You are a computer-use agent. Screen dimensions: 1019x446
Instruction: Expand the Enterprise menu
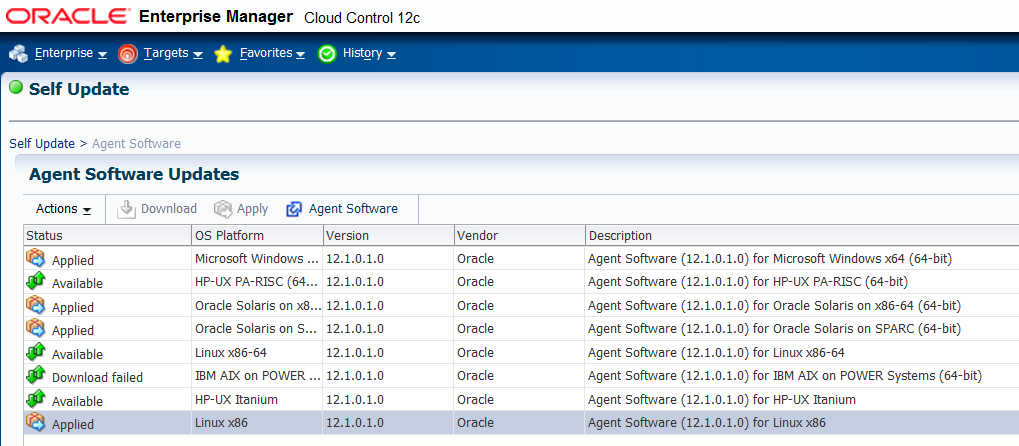pos(70,53)
